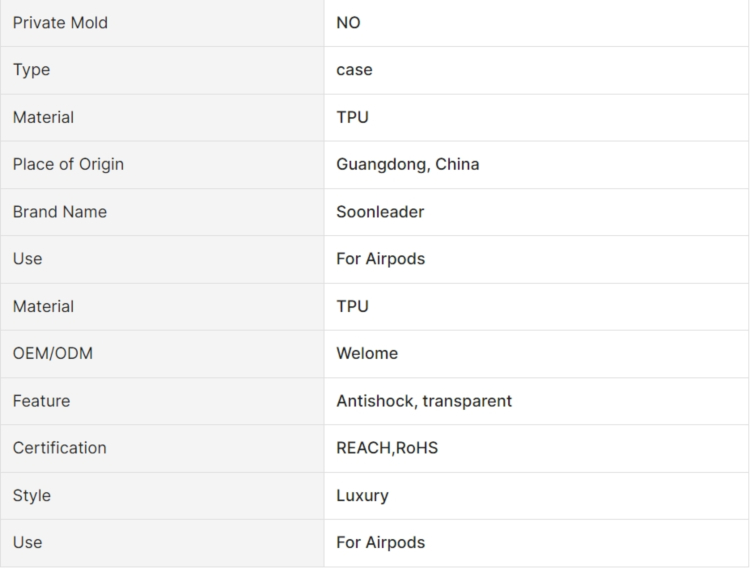The height and width of the screenshot is (569, 750).
Task: Select the NO value for Private Mold
Action: click(x=348, y=23)
